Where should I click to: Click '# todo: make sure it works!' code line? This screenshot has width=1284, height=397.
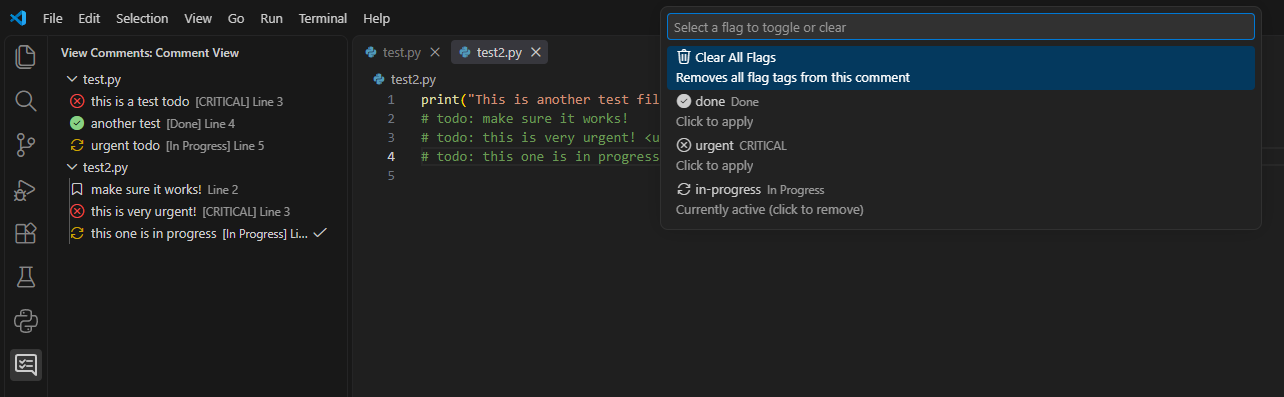[x=525, y=118]
